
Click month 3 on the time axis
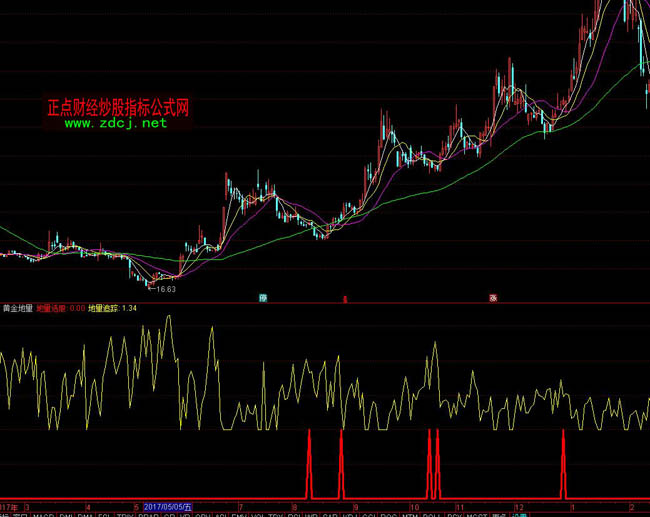(27, 507)
